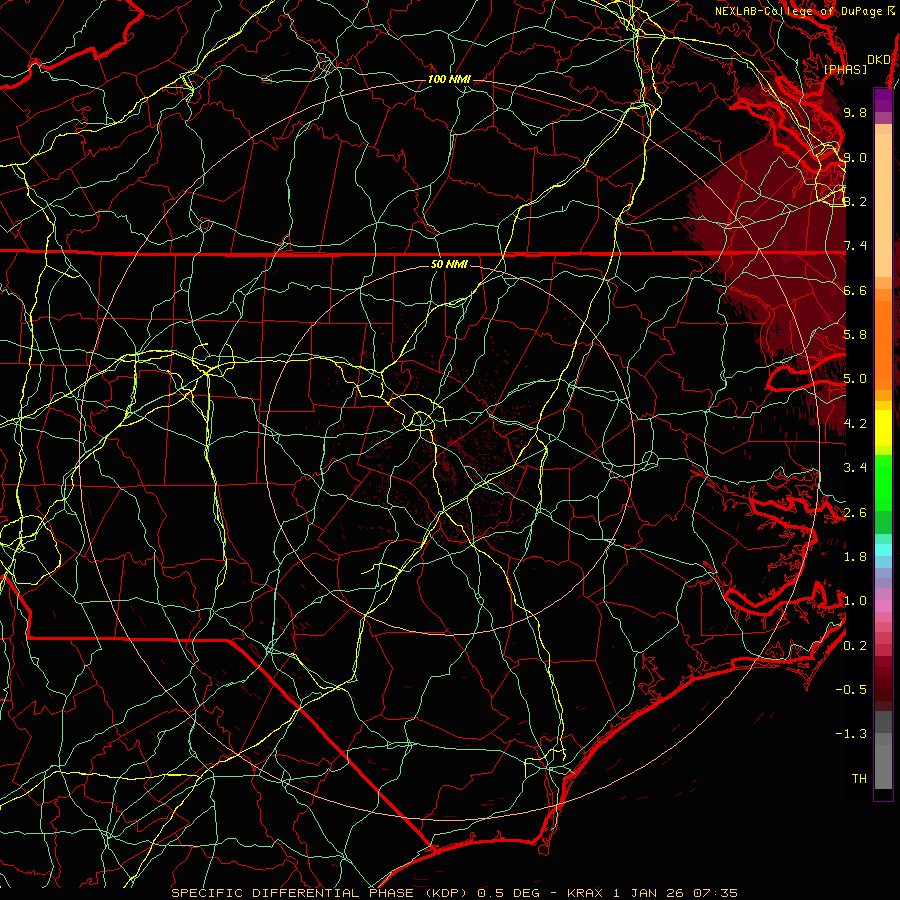Click the 1.0 value on color scale
Viewport: 900px width, 900px height.
pyautogui.click(x=855, y=601)
